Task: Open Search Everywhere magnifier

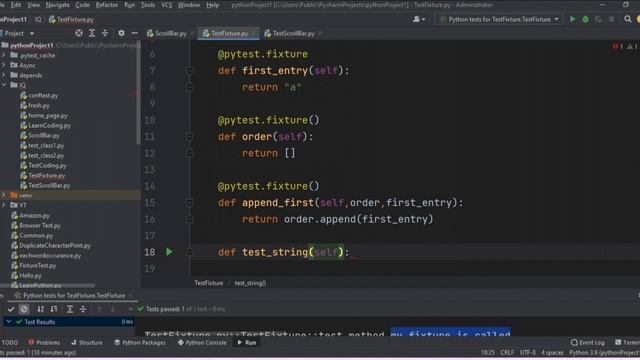Action: click(627, 19)
